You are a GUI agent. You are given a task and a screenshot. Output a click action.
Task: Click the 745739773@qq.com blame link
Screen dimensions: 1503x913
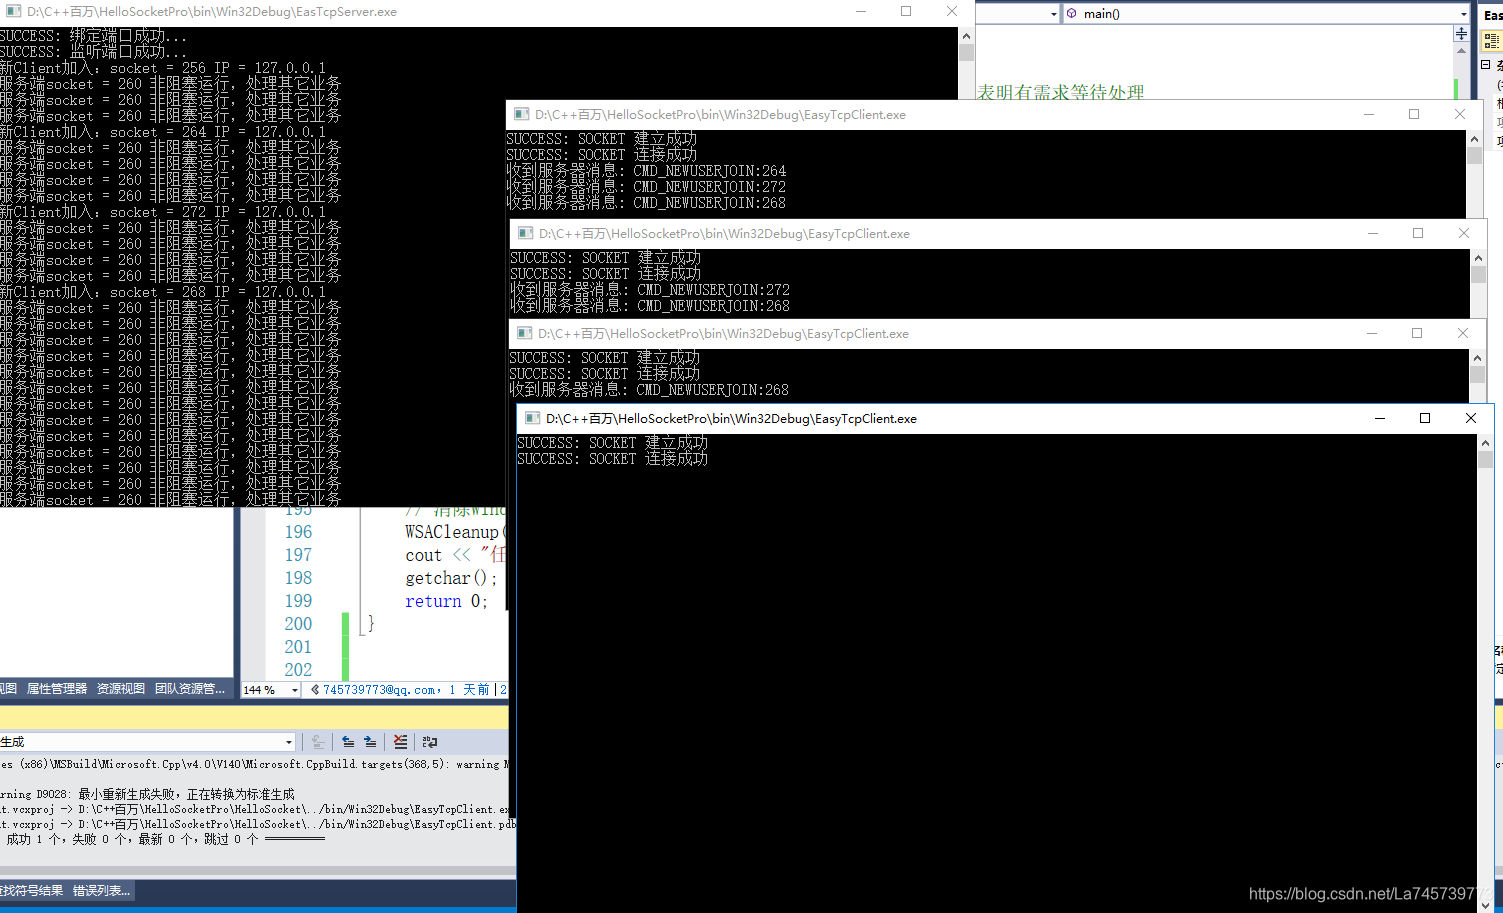click(380, 690)
